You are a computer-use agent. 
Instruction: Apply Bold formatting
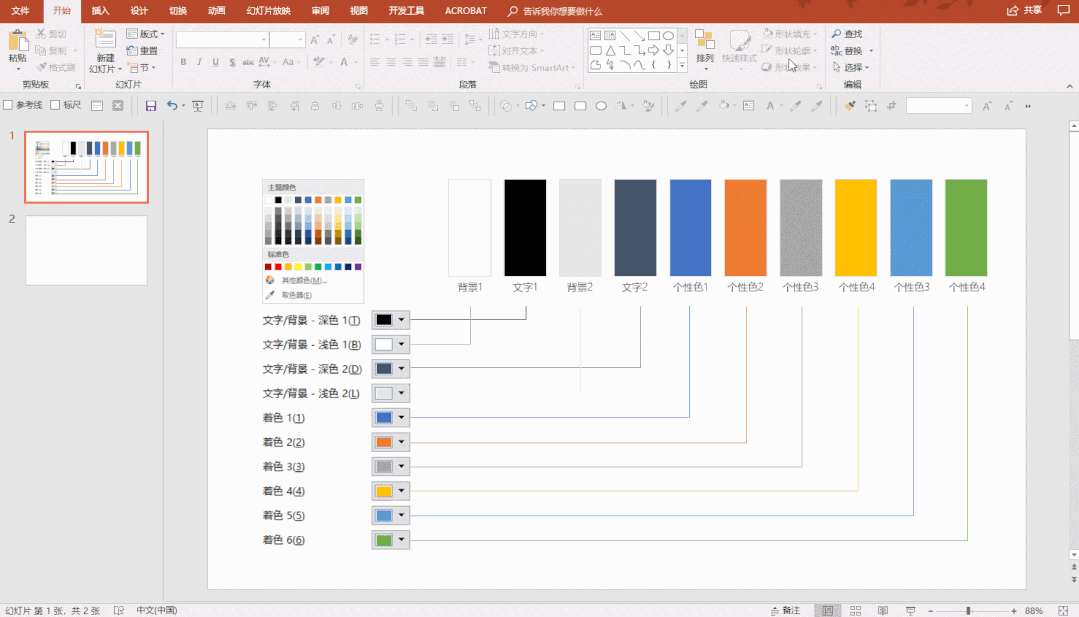coord(183,62)
